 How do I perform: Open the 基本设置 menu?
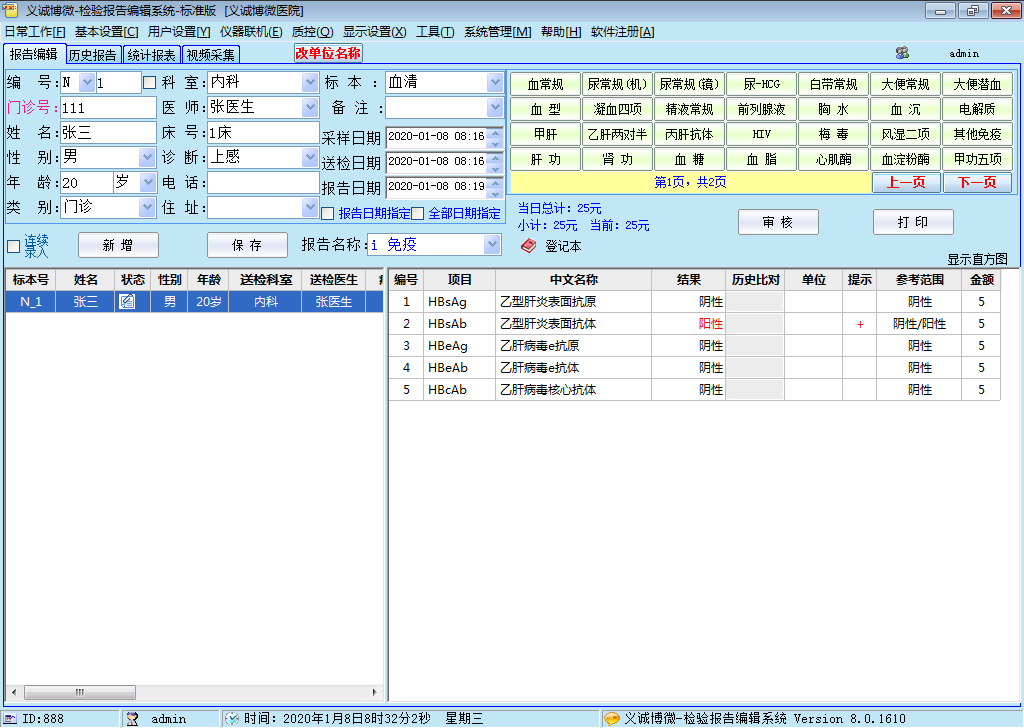click(x=106, y=32)
